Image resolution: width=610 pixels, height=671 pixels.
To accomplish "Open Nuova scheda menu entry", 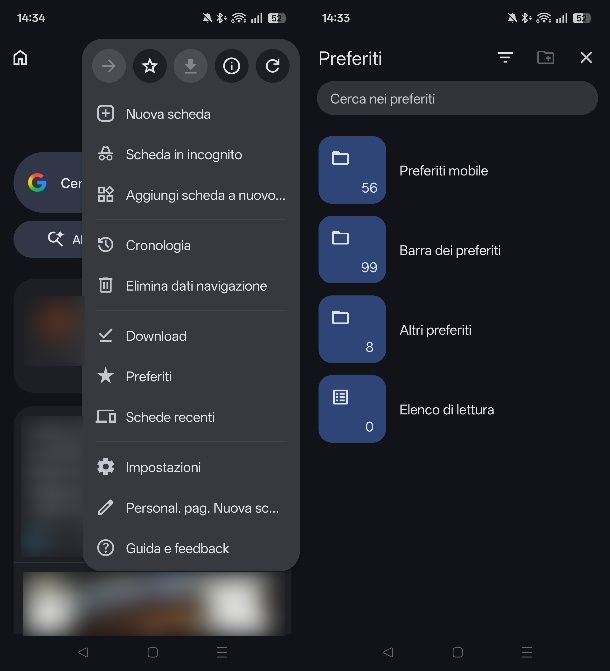I will pyautogui.click(x=191, y=114).
